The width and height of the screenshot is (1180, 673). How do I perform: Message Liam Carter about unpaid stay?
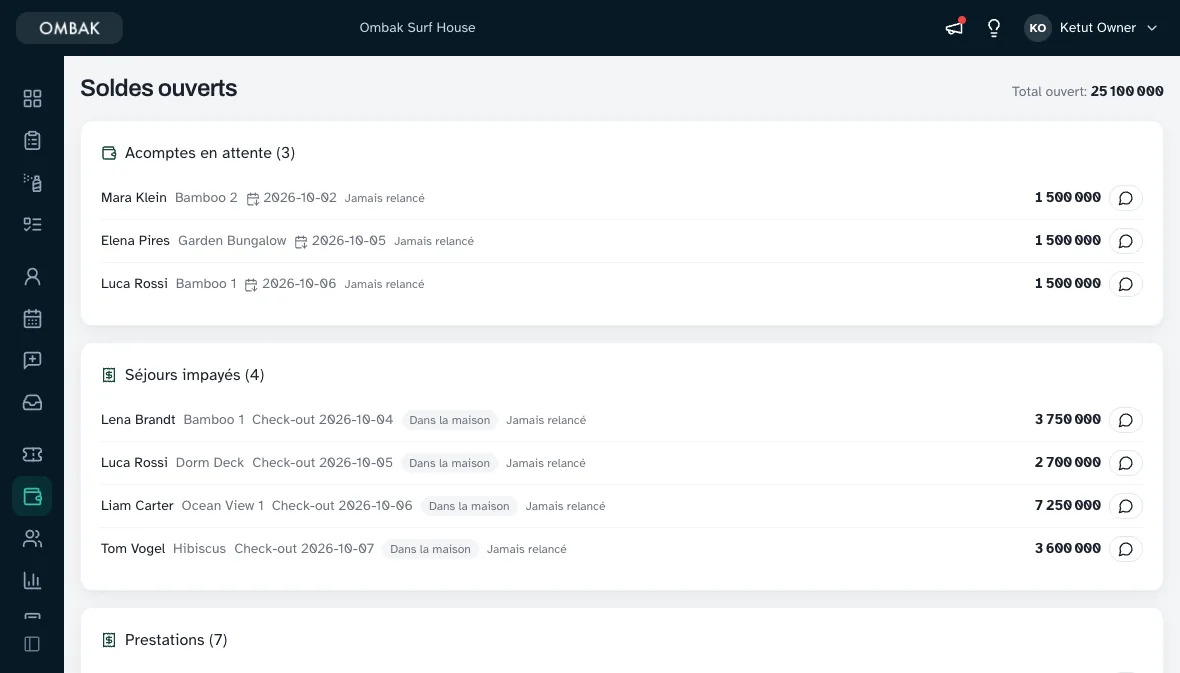coord(1126,506)
